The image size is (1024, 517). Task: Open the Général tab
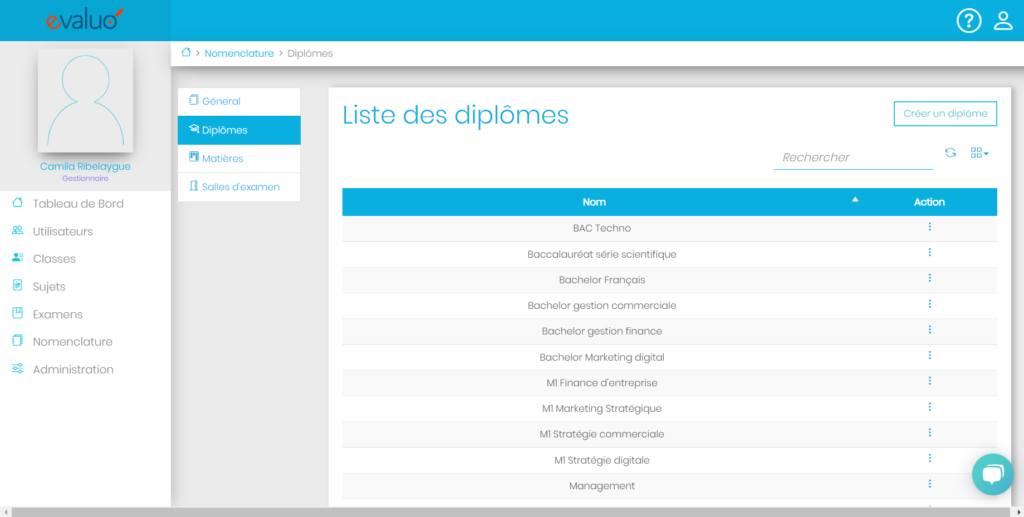tap(221, 101)
